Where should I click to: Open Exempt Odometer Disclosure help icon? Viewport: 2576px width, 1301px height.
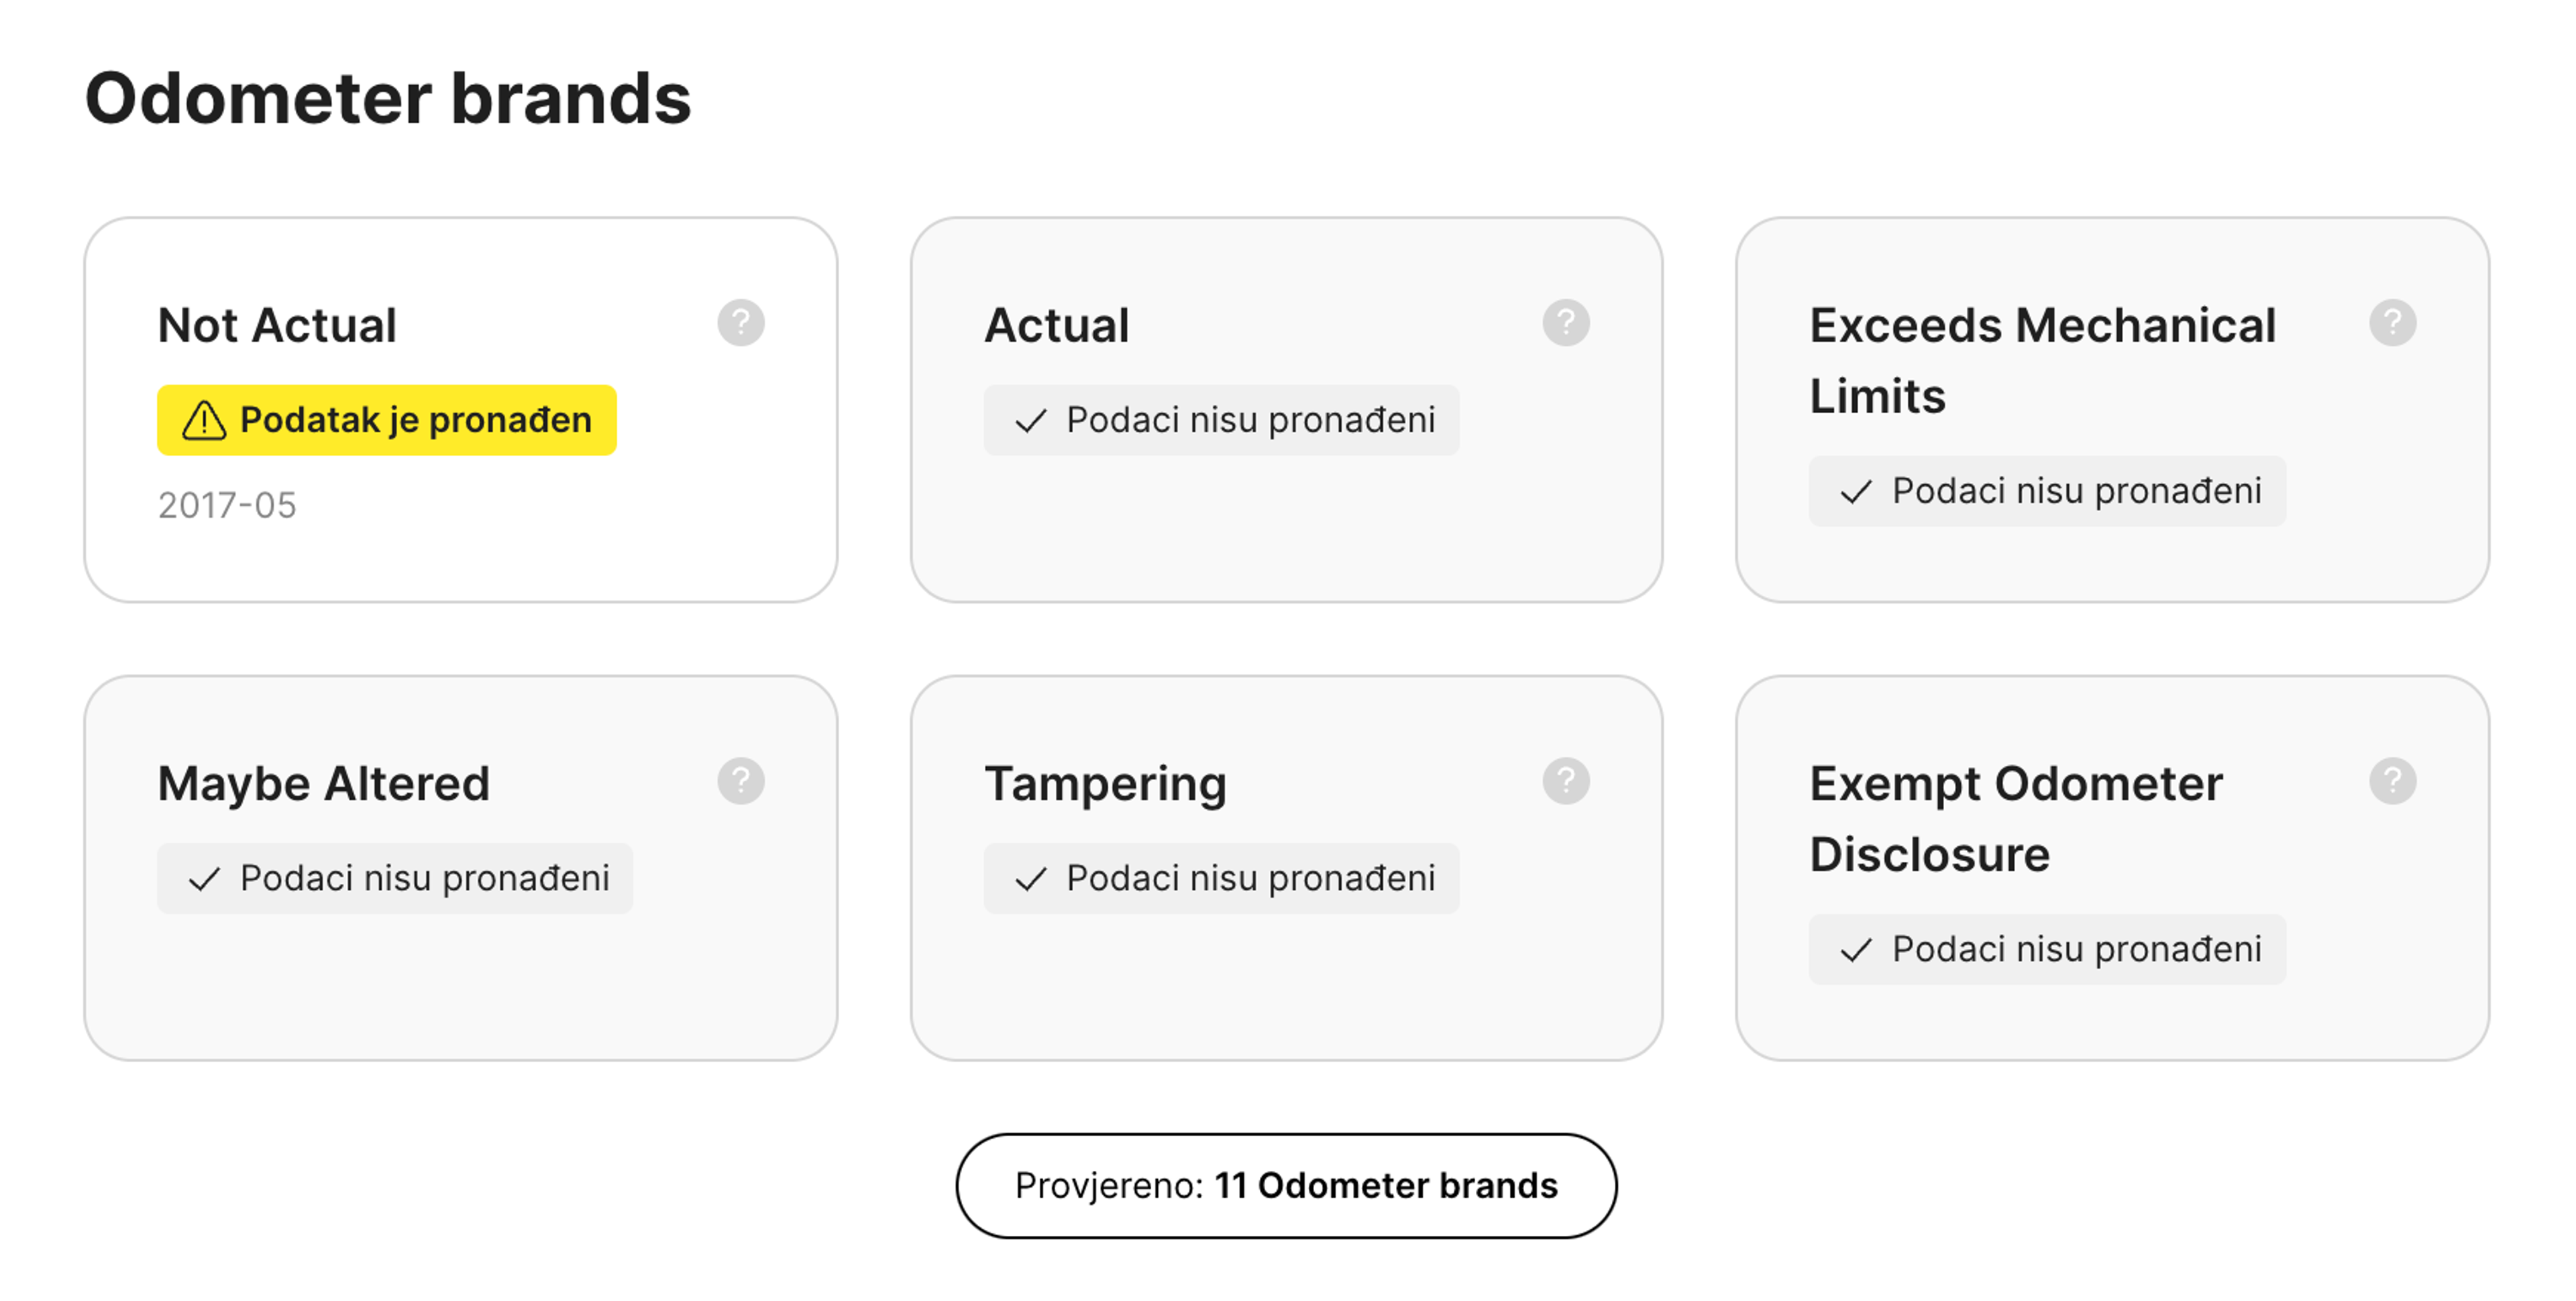click(2392, 781)
